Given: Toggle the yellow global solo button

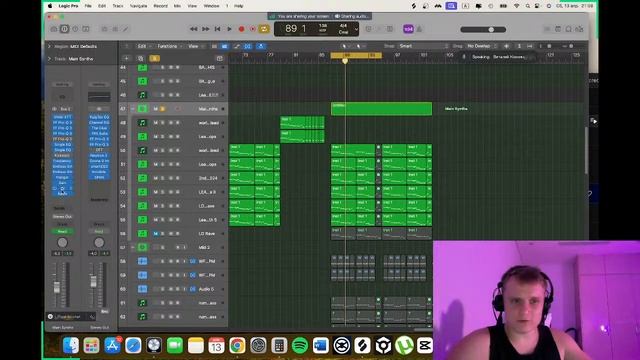Looking at the screenshot, I should pyautogui.click(x=154, y=58).
